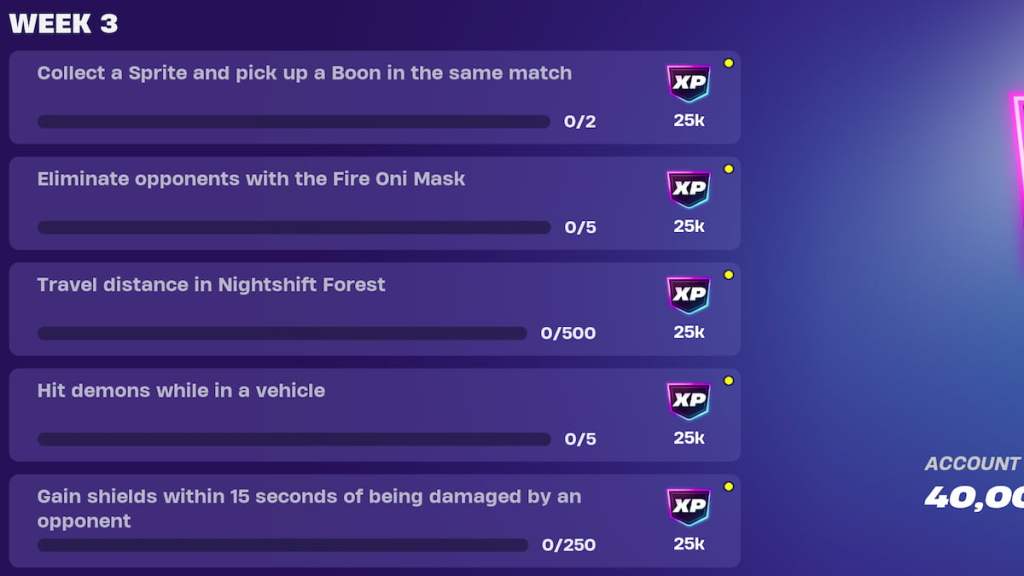Click the XP badge on the Gain shields quest
Screen dimensions: 1024x576
pos(688,510)
